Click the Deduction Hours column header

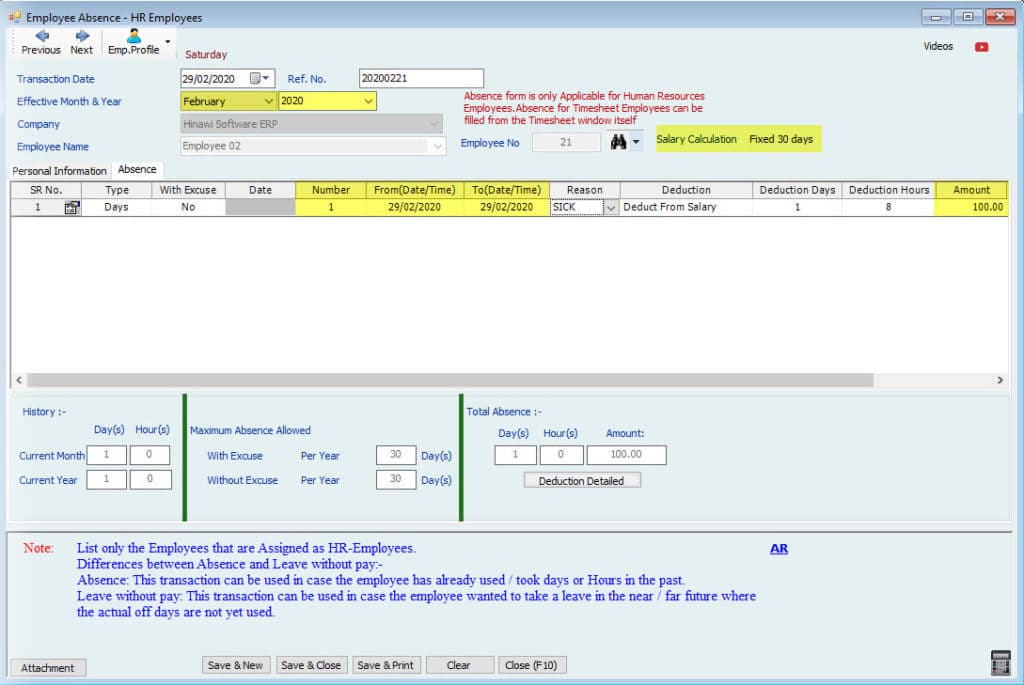click(888, 190)
